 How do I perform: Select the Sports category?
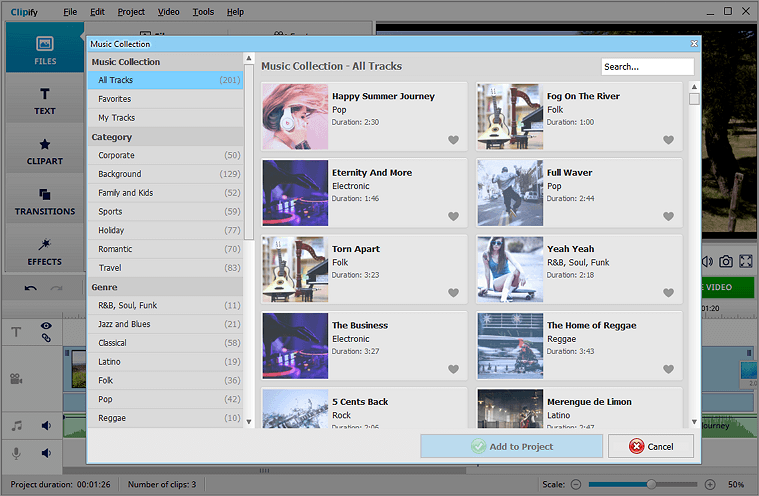[166, 211]
